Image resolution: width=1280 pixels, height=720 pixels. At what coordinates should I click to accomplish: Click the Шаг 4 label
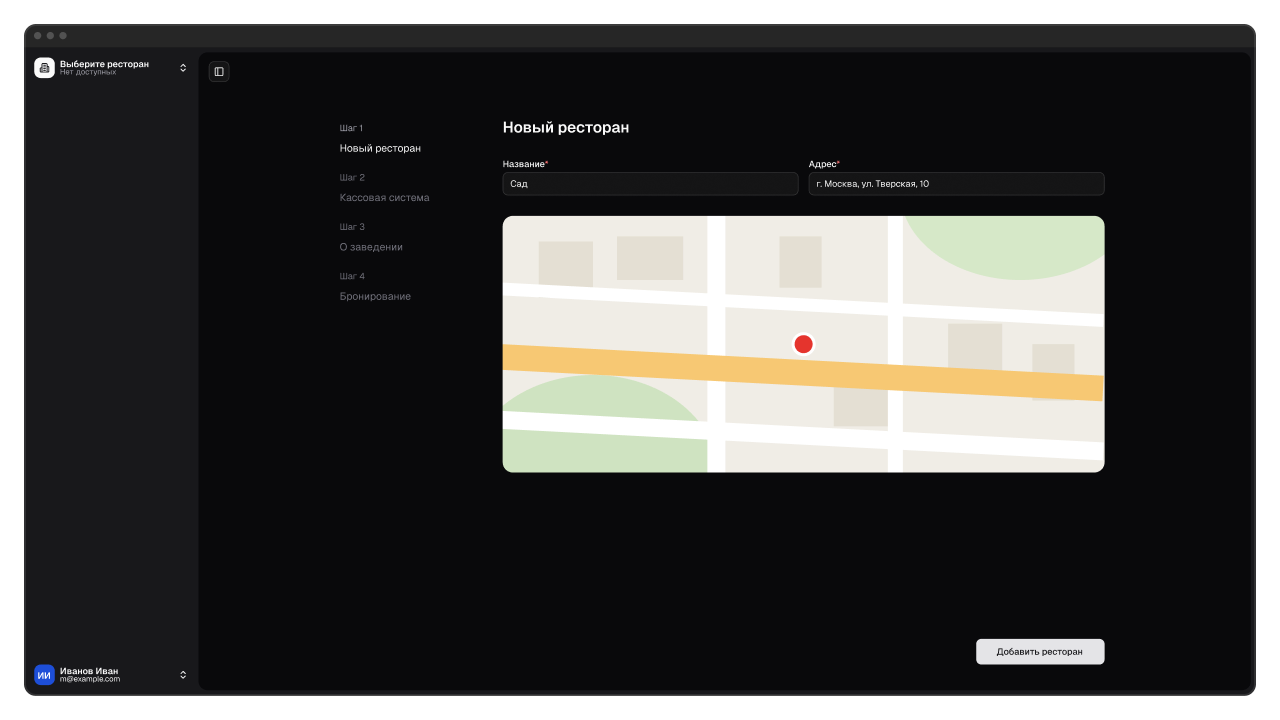coord(352,276)
